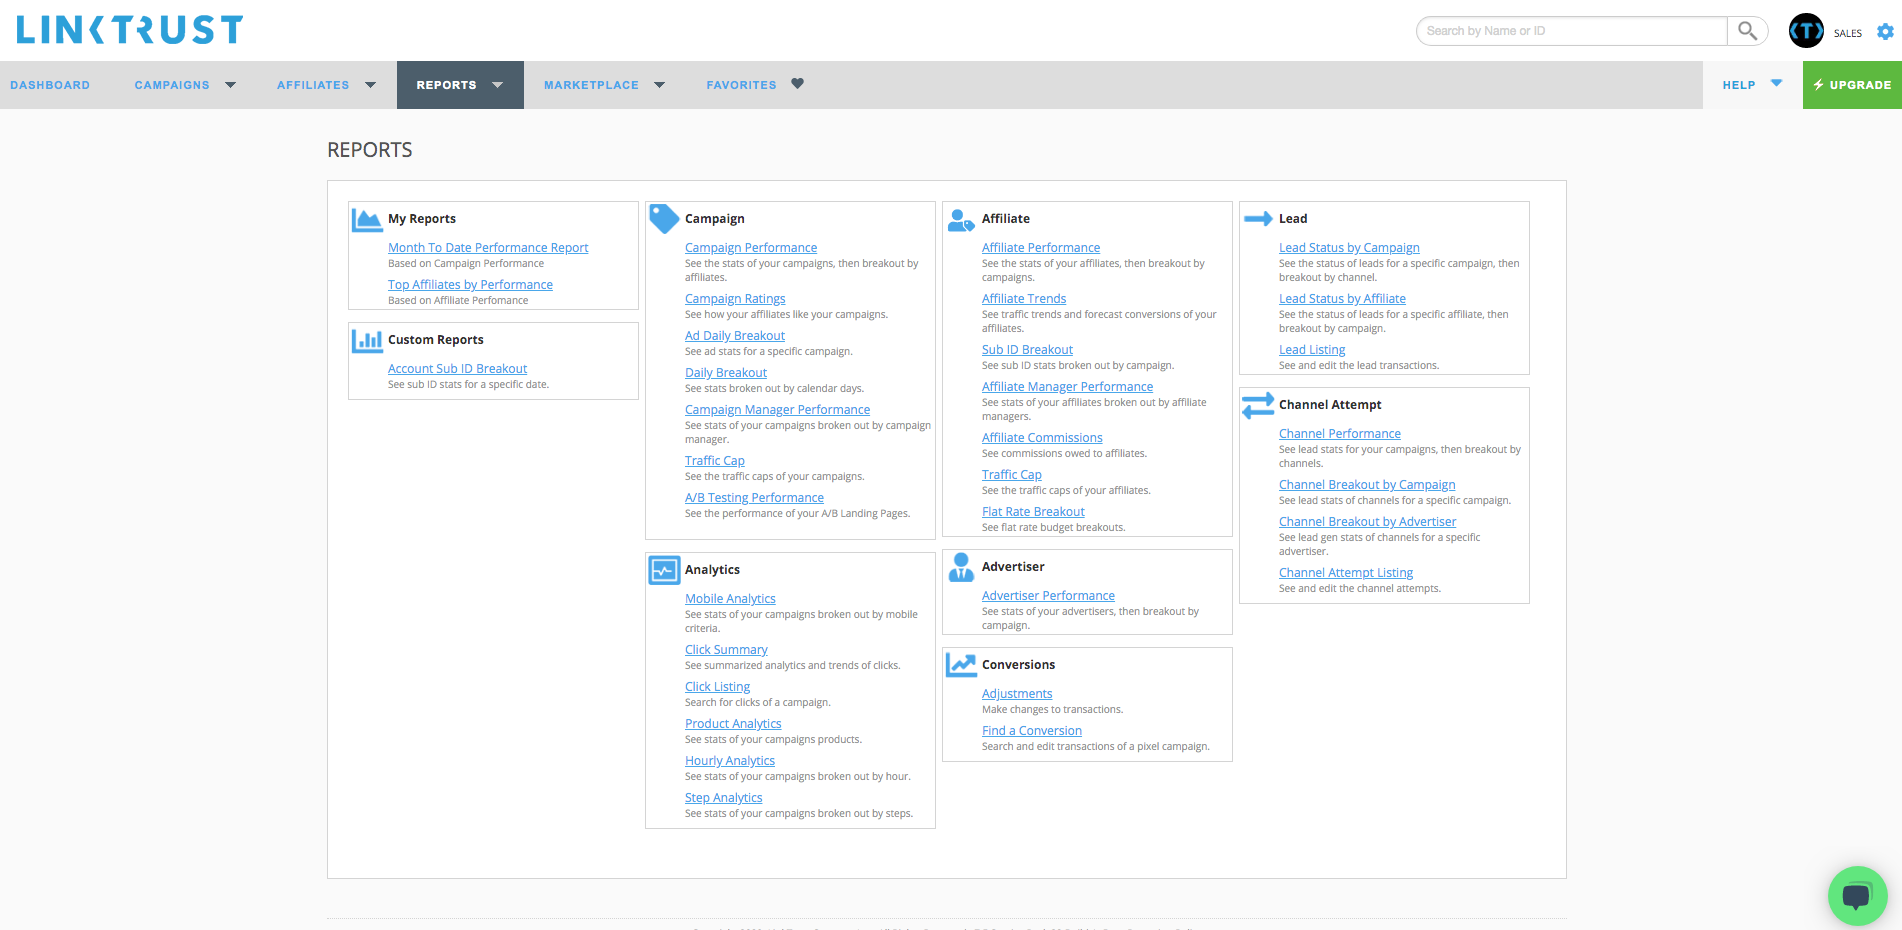Open the live chat bubble widget
Viewport: 1902px width, 930px height.
pyautogui.click(x=1857, y=895)
